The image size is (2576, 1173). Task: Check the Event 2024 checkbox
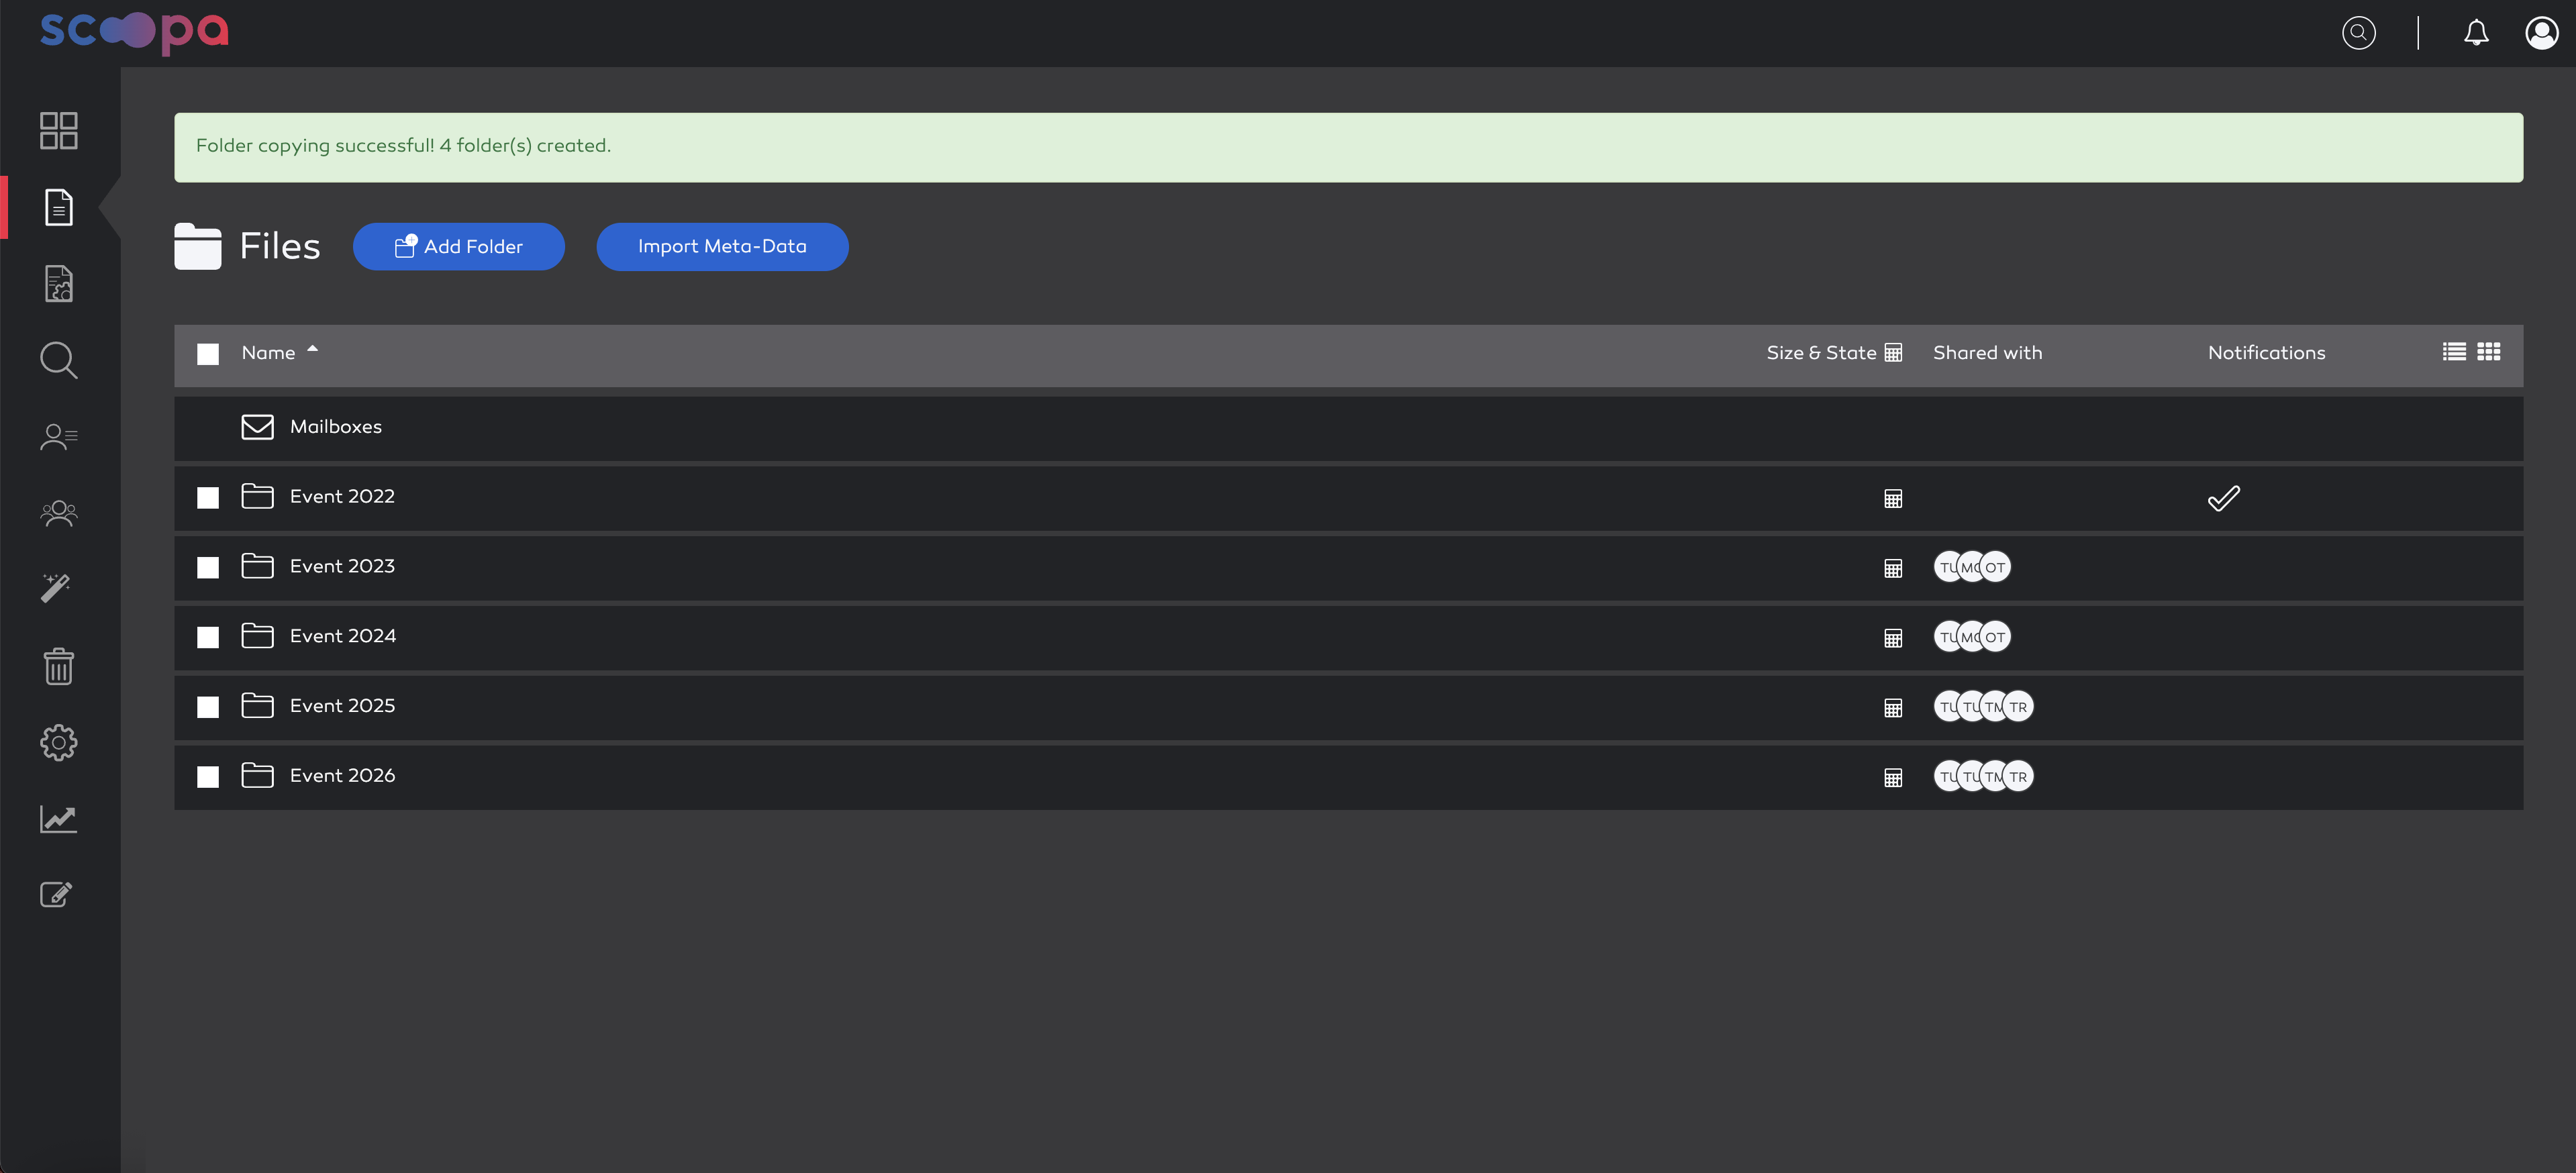(208, 638)
